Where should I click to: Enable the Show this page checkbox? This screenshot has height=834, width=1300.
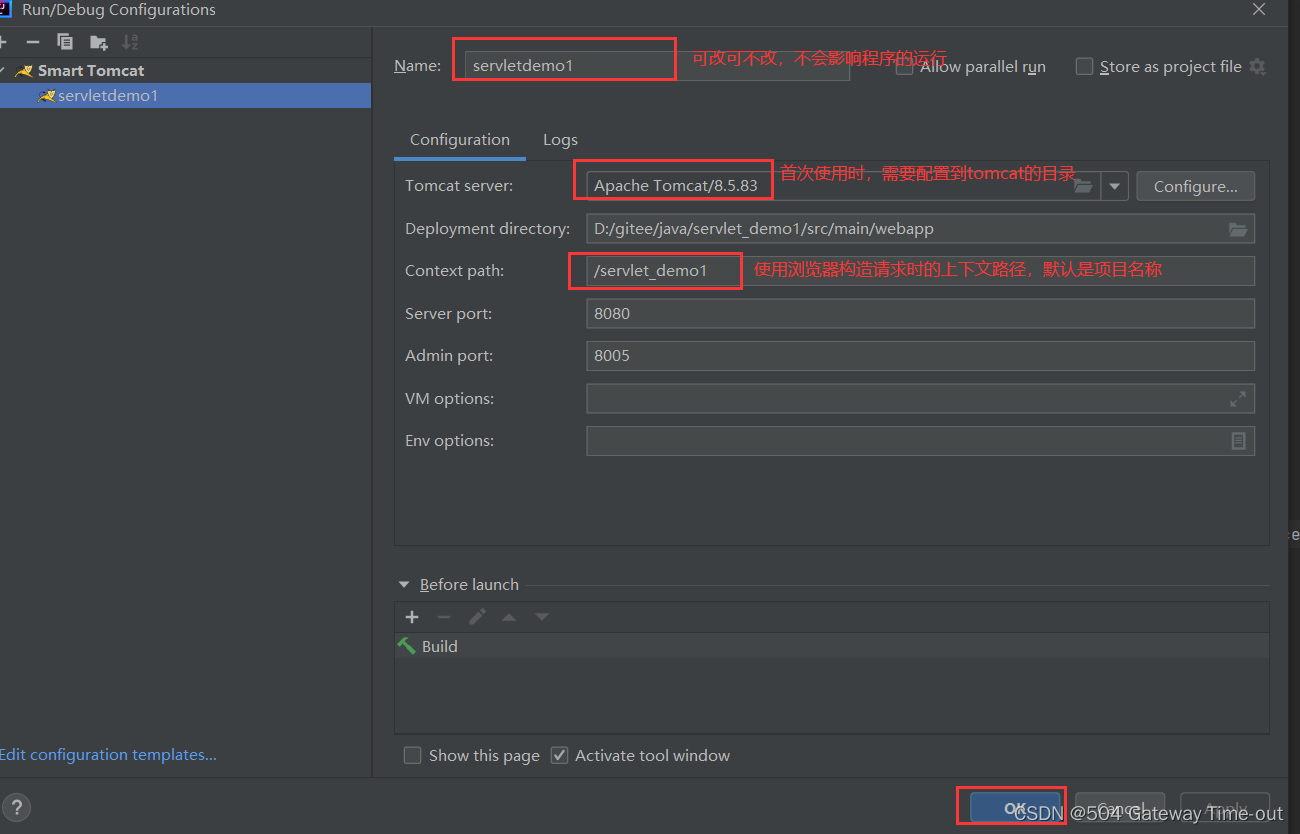tap(412, 756)
